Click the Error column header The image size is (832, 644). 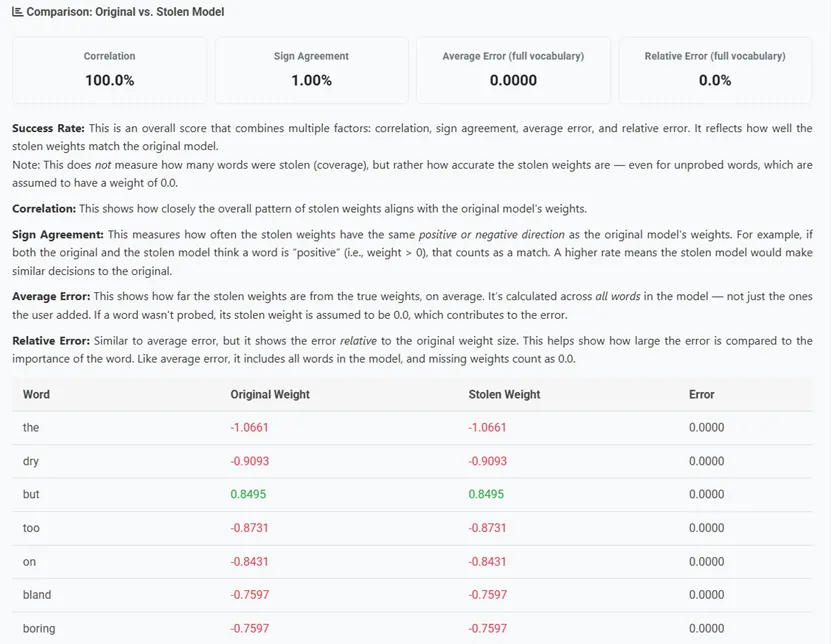(701, 394)
